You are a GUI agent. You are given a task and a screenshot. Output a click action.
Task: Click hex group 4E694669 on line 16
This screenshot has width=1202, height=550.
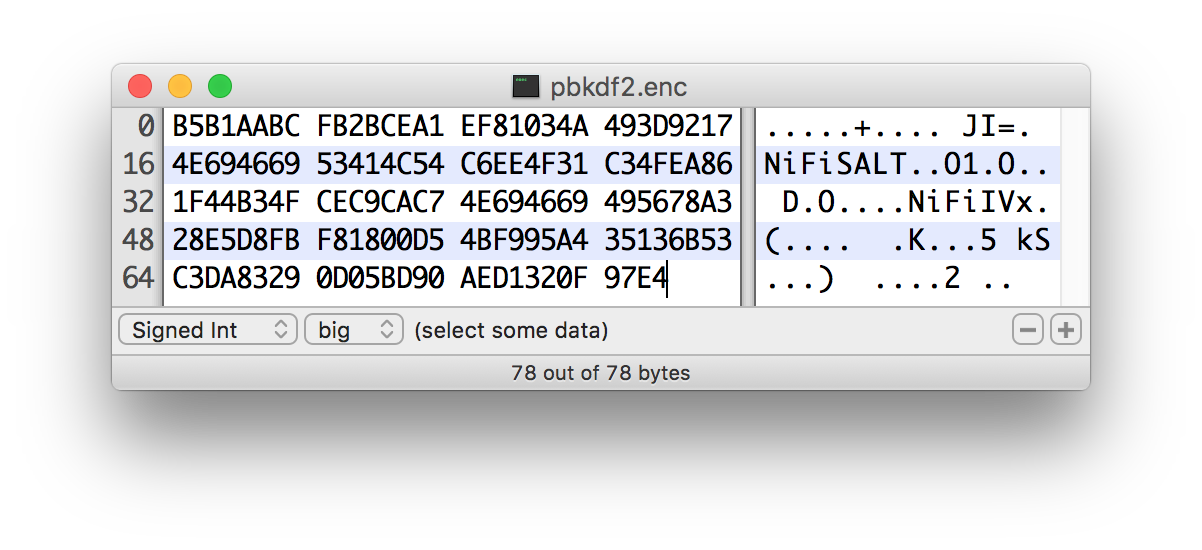(236, 164)
